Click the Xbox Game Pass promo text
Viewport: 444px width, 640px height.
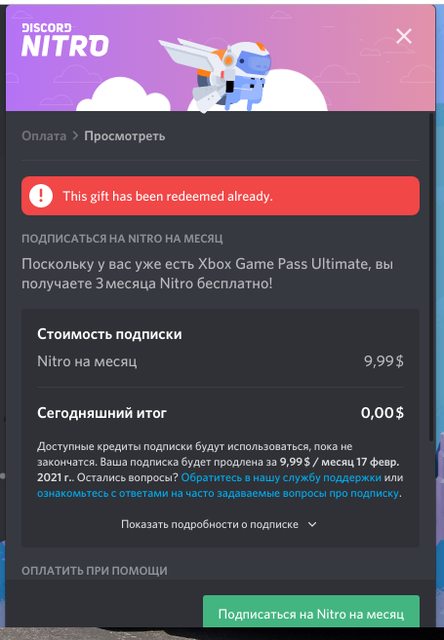[207, 273]
